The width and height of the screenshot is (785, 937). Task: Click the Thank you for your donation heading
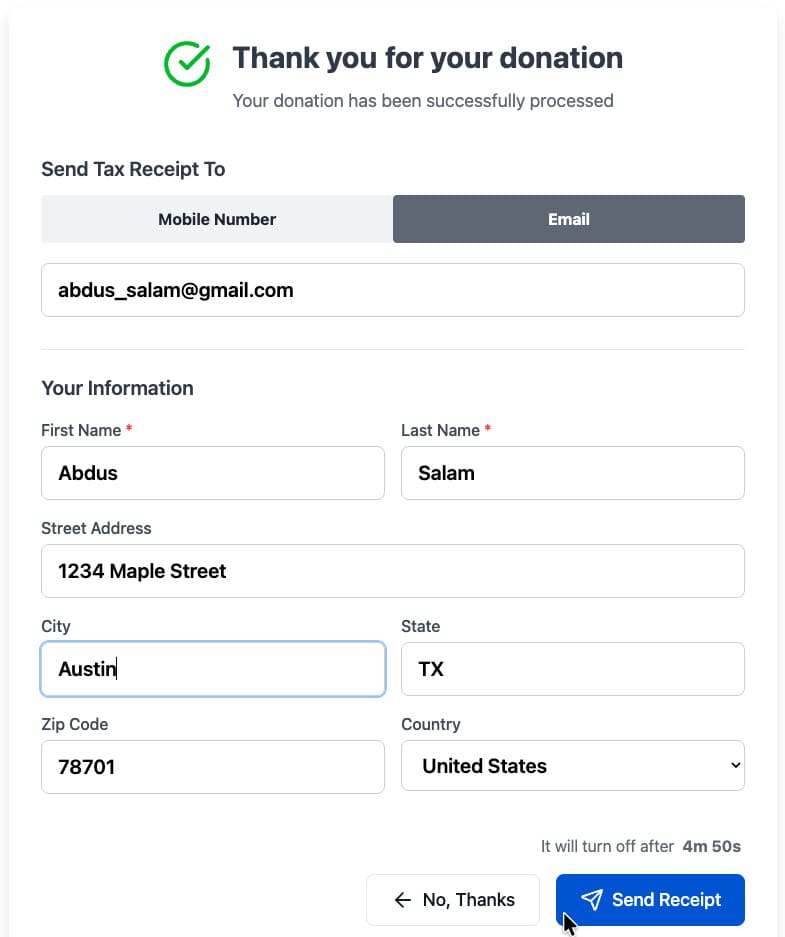click(x=428, y=58)
